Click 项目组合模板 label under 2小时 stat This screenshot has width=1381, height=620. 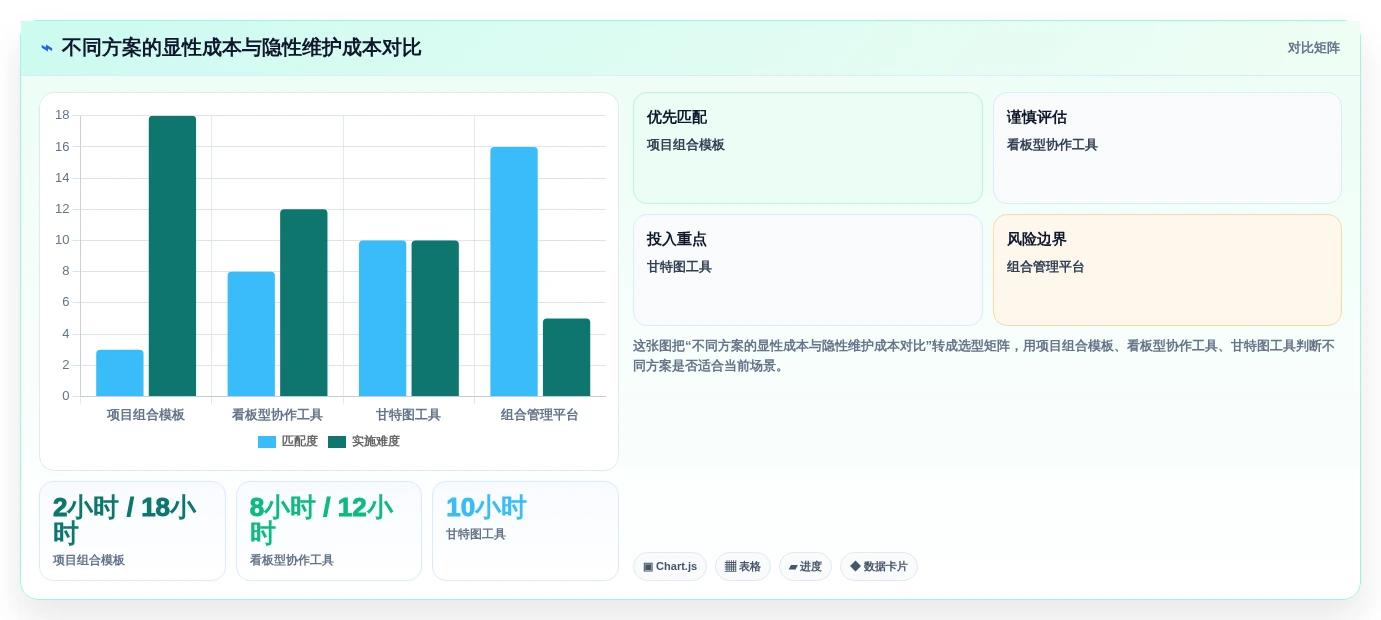(89, 561)
